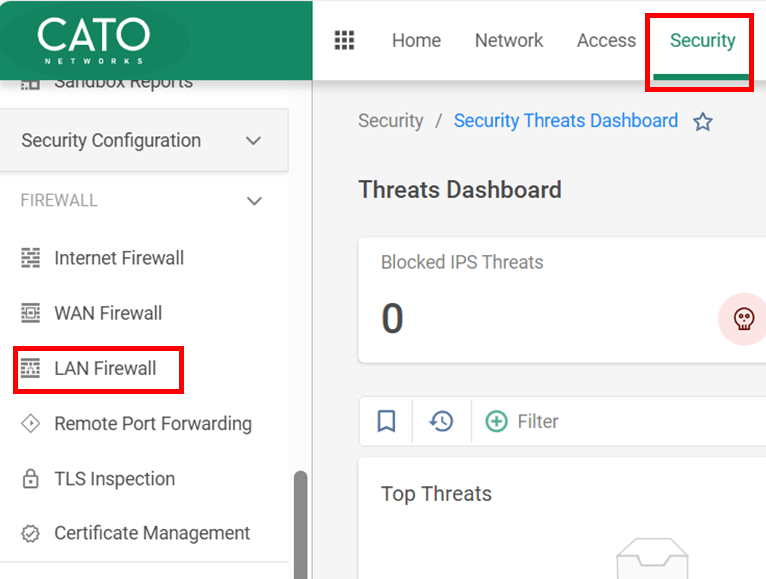This screenshot has height=579, width=766.
Task: Select the Security tab
Action: click(702, 41)
